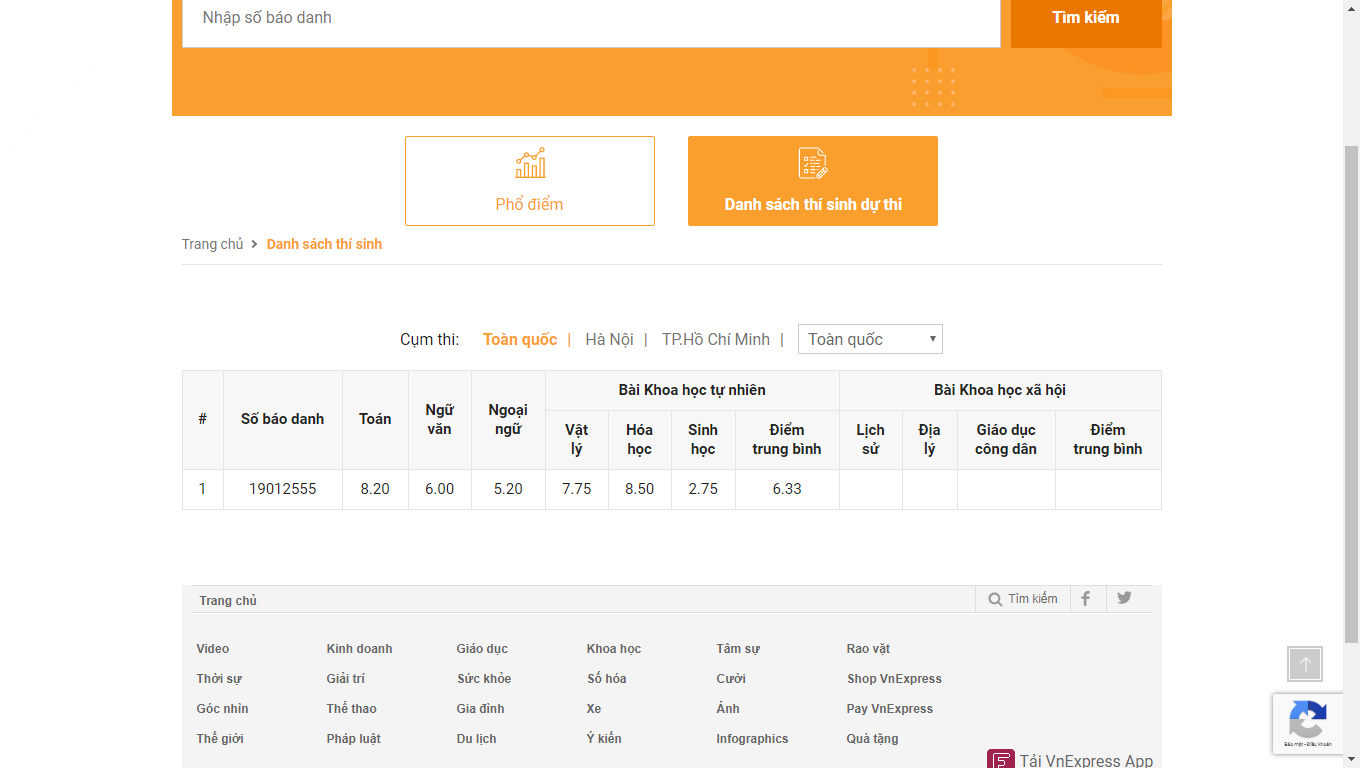Click candidate number 19012555 in table
1360x768 pixels.
[282, 489]
